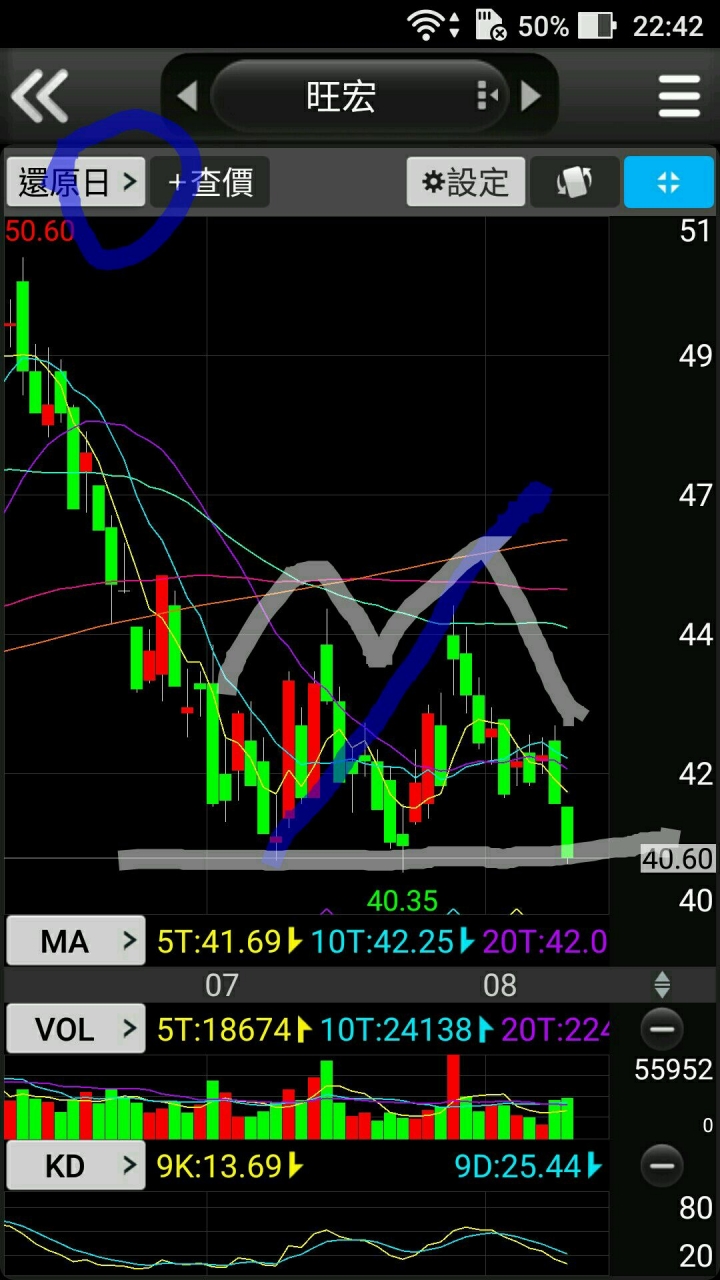Screen dimensions: 720x1280
Task: Select the 5T:41.69 moving average value
Action: (x=230, y=941)
